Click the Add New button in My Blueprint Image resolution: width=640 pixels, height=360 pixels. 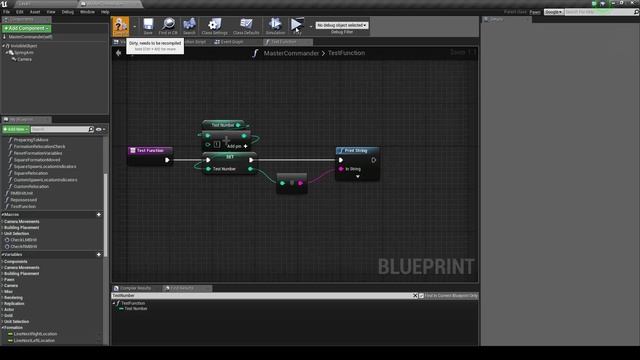pyautogui.click(x=16, y=129)
